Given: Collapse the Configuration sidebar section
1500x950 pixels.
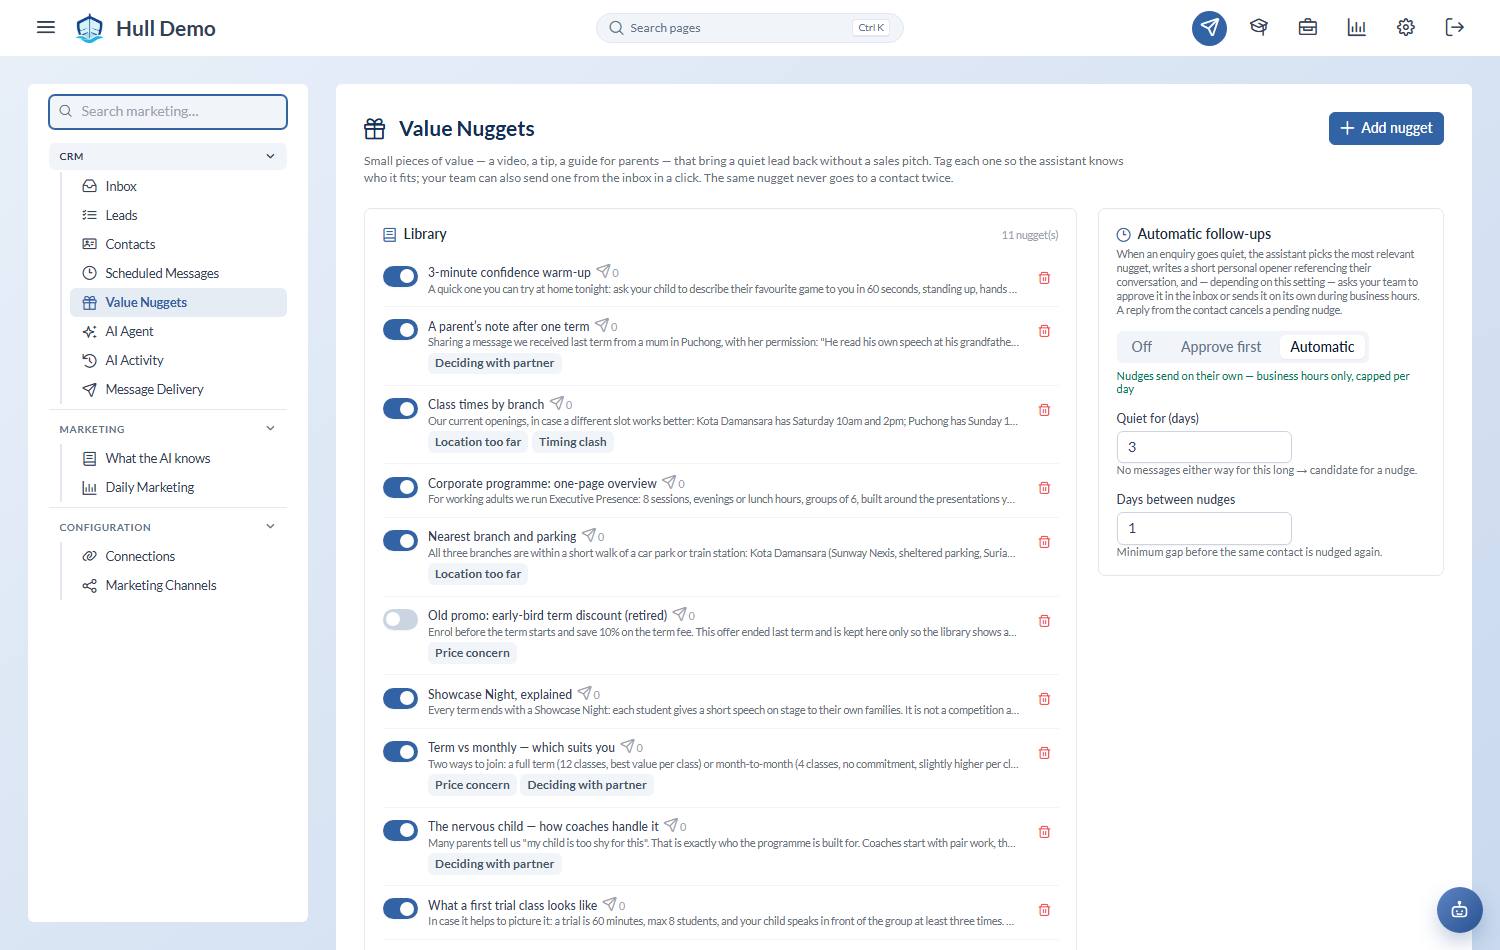Looking at the screenshot, I should (x=168, y=527).
